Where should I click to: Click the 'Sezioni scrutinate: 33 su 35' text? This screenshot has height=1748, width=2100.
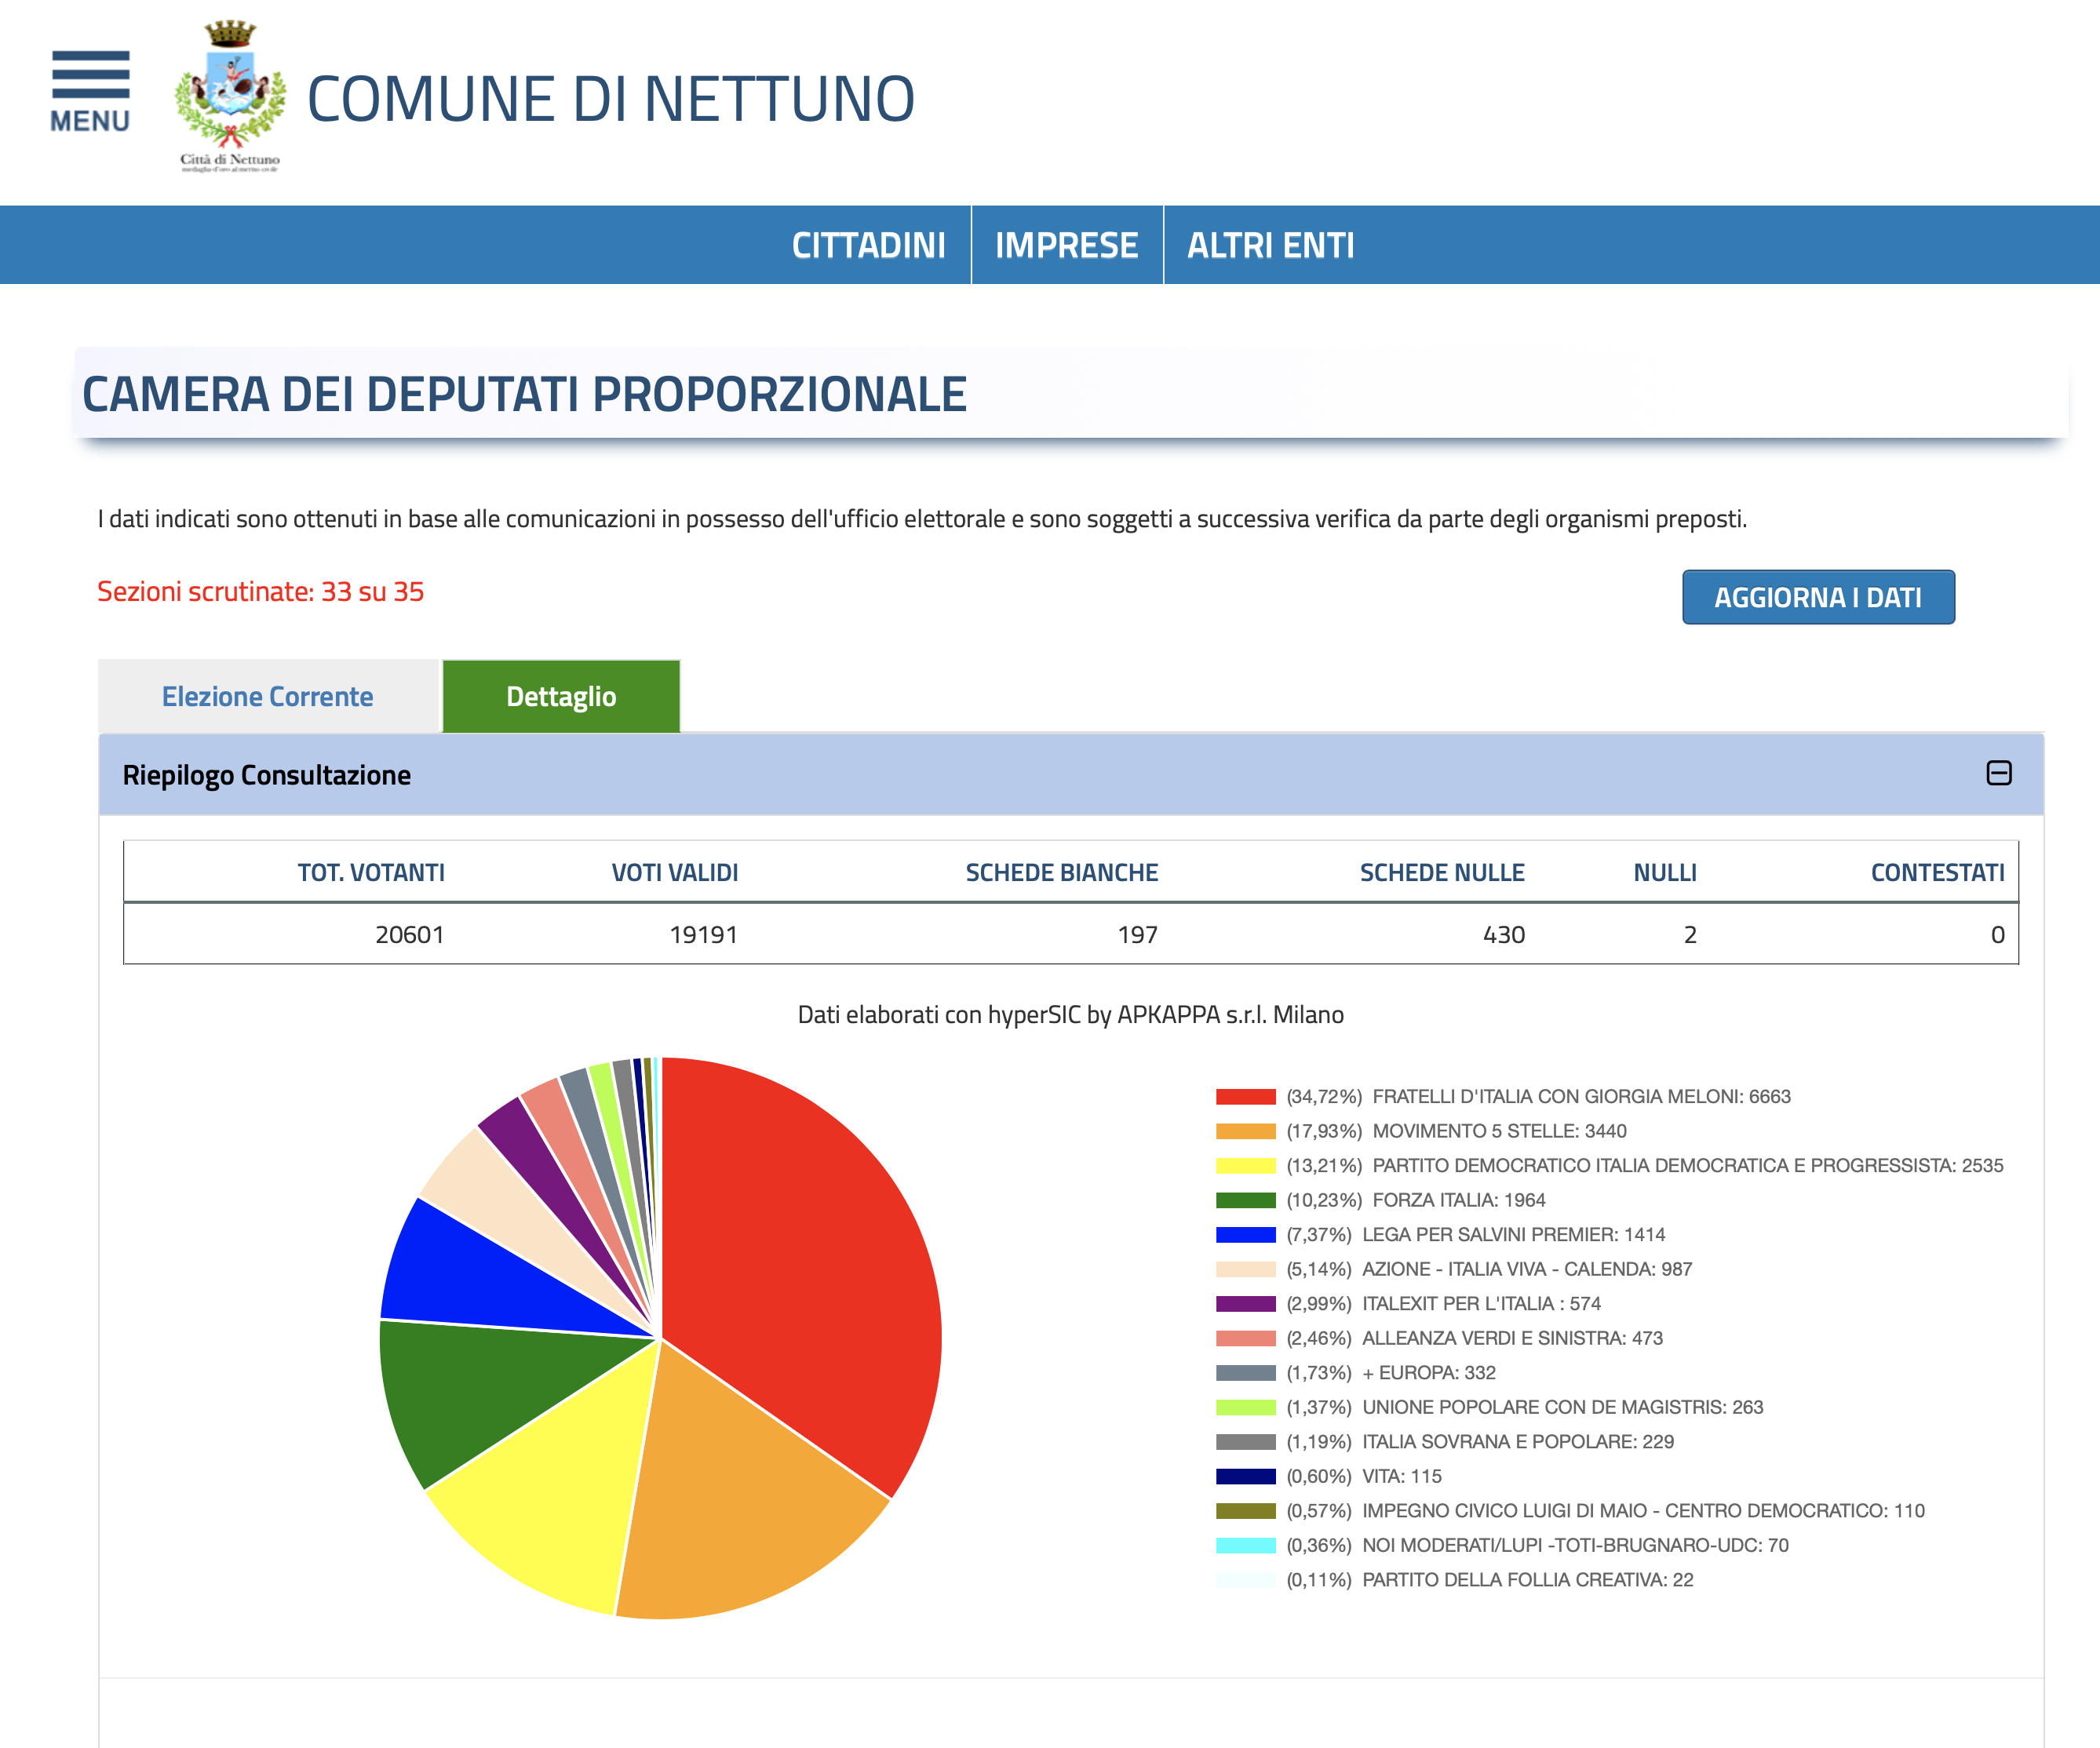tap(260, 591)
